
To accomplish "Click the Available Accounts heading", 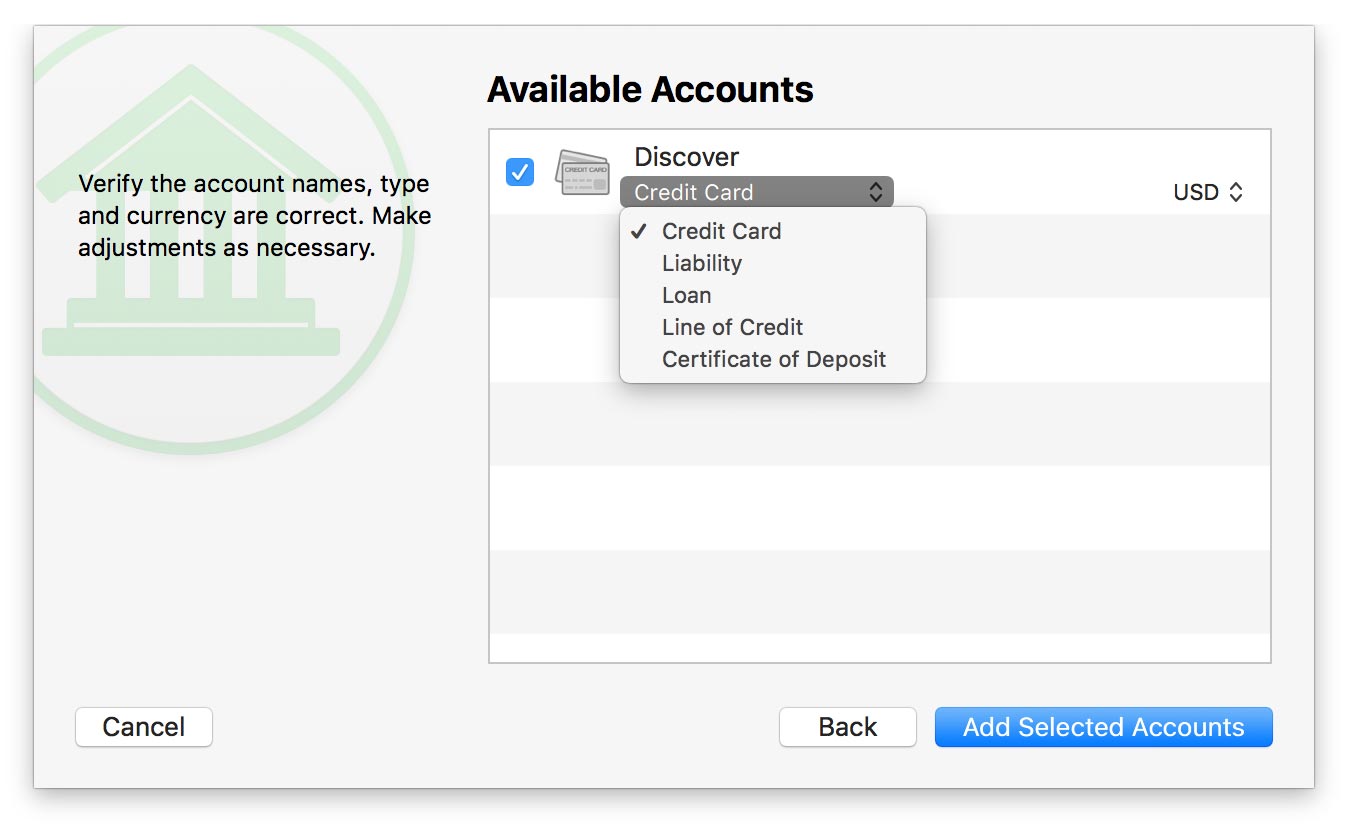I will (650, 90).
